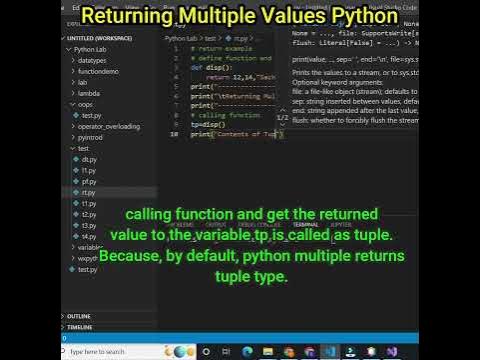
Task: Click the Python file icon in the breadcrumb
Action: (x=228, y=38)
